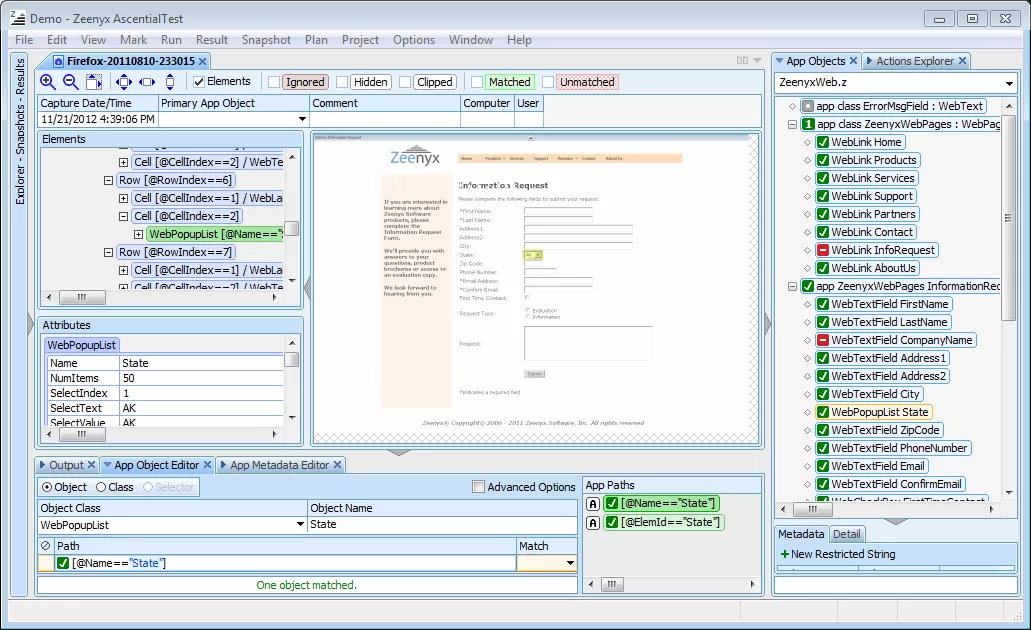Open the Project menu
The width and height of the screenshot is (1031, 630).
360,40
